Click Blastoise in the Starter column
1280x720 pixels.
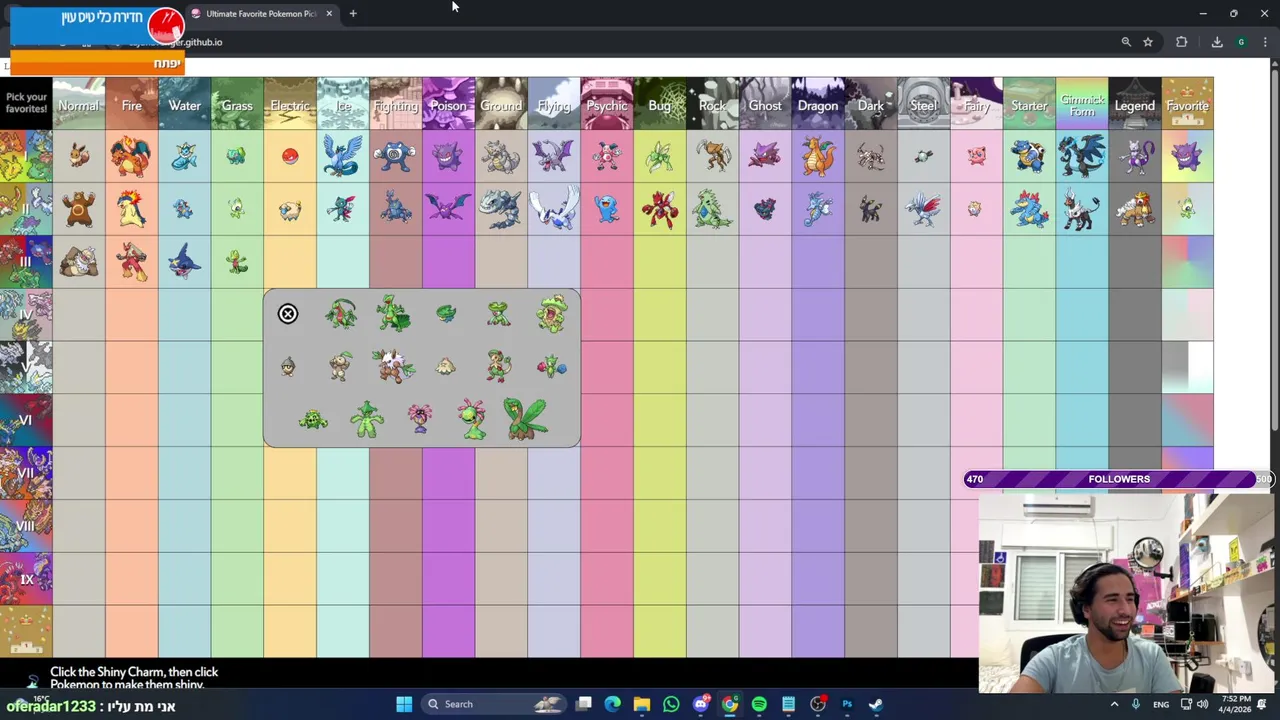(1029, 157)
